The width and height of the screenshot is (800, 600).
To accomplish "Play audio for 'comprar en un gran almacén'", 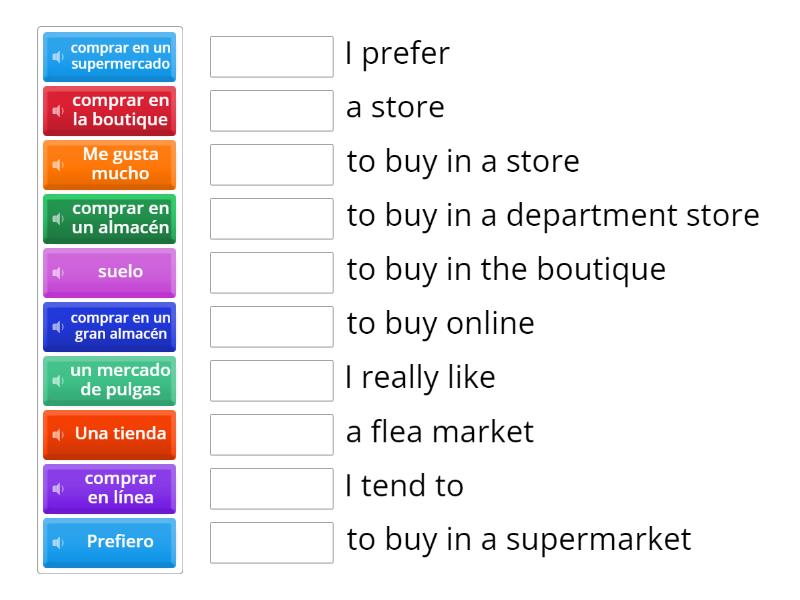I will (x=57, y=326).
